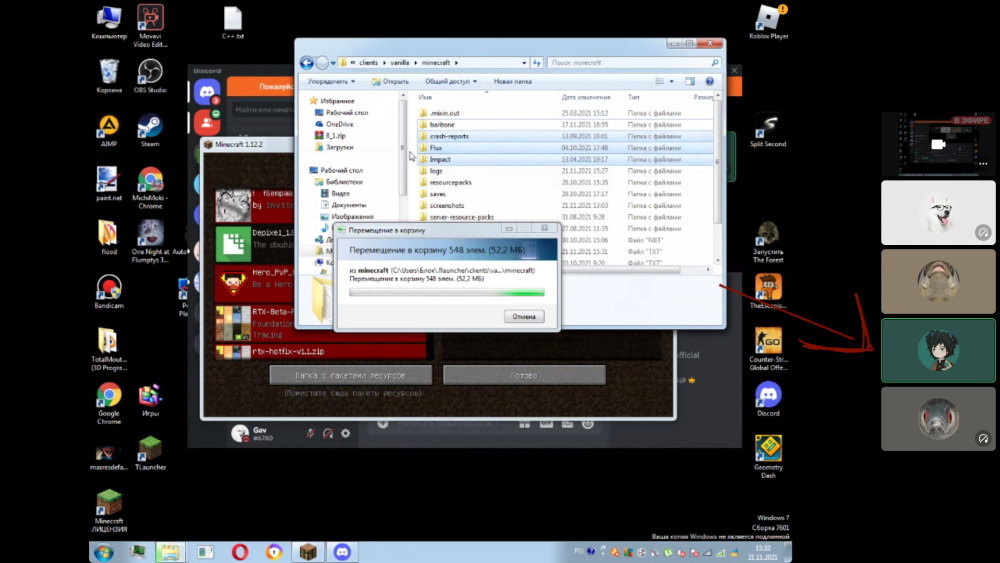Click Discord icon in the taskbar

coord(342,552)
